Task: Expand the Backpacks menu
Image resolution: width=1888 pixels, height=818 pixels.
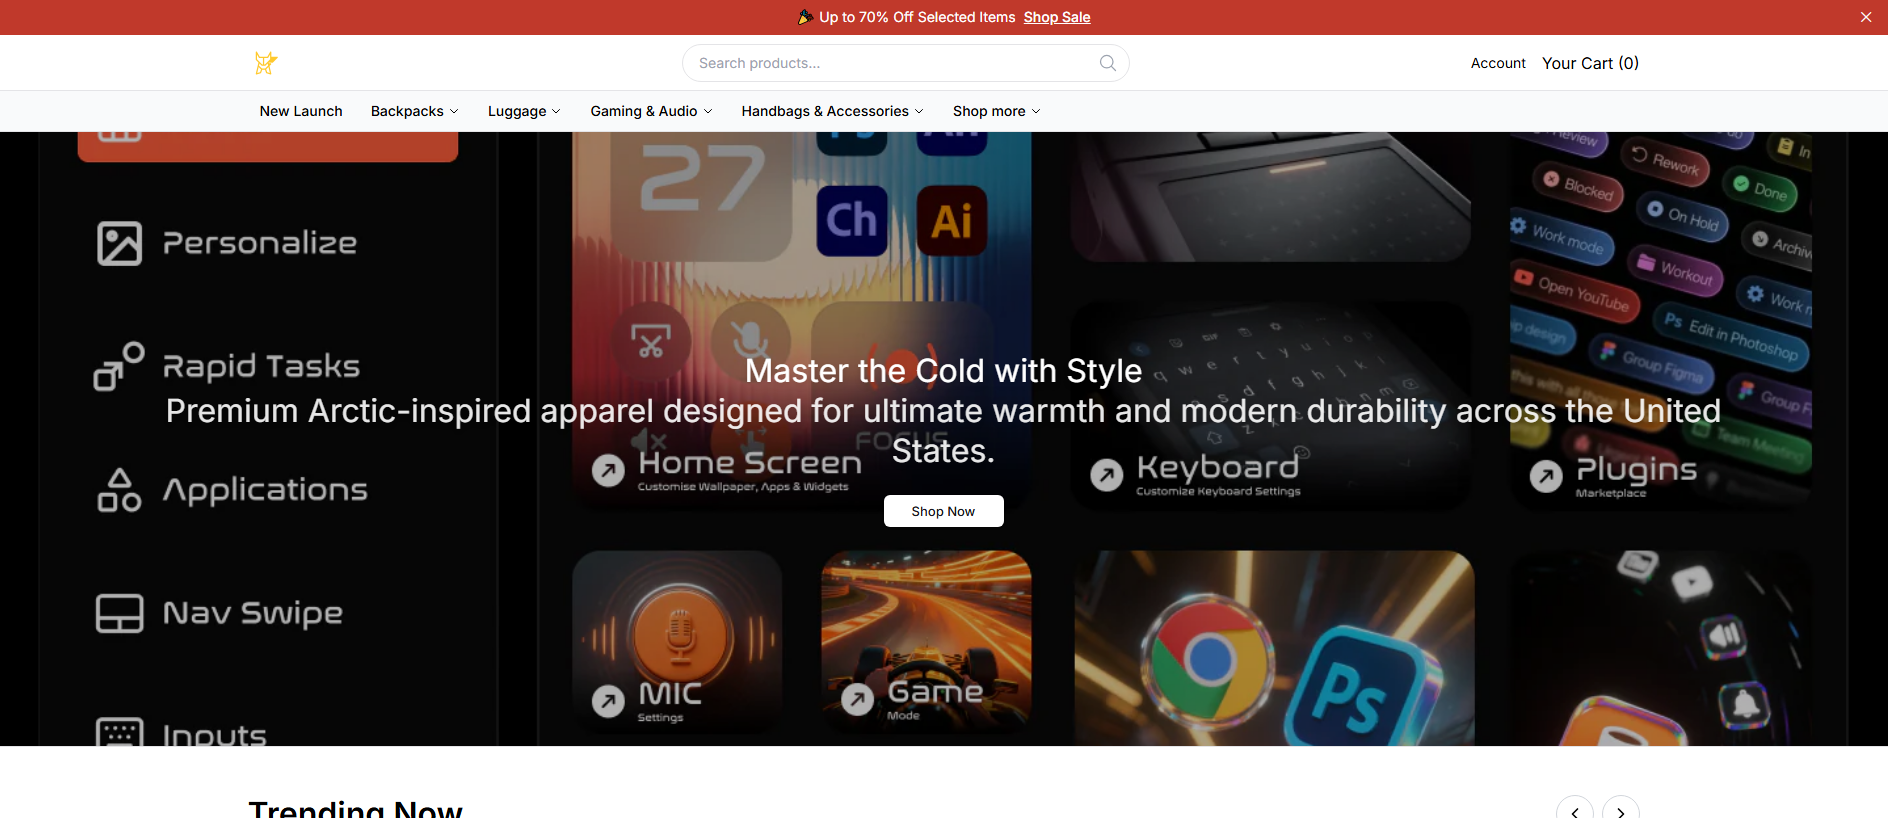Action: [x=415, y=111]
